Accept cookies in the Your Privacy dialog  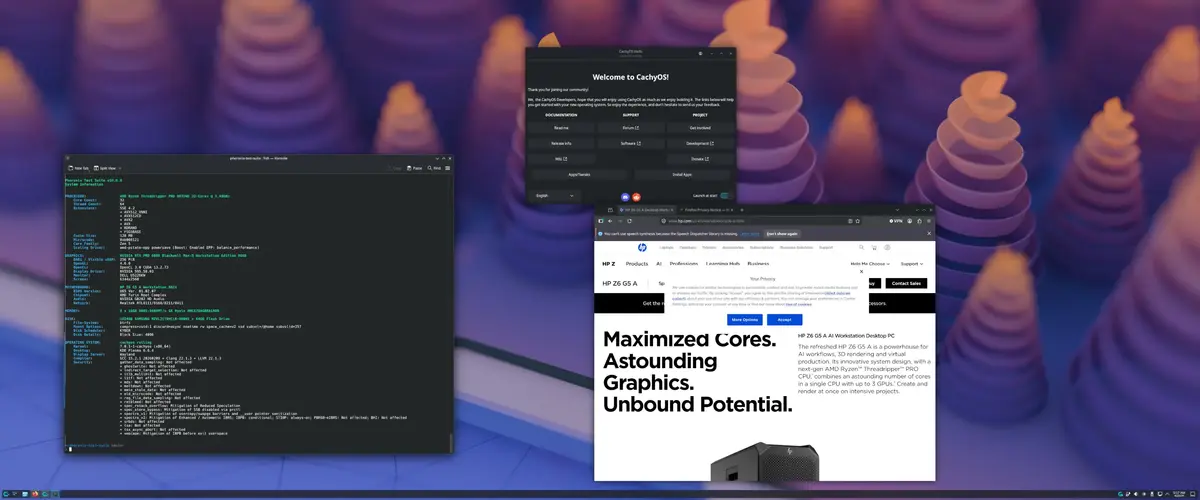point(784,319)
